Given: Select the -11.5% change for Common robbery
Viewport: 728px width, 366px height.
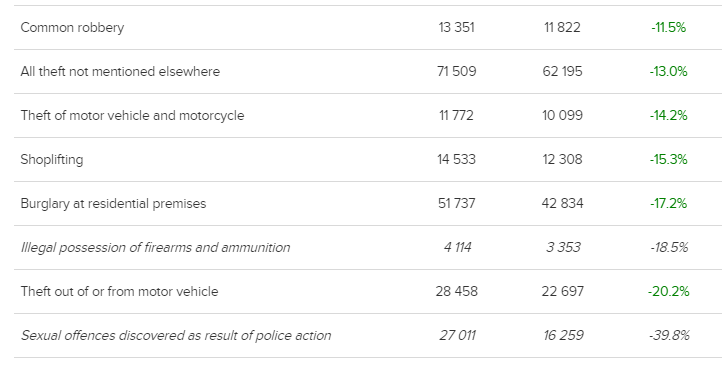Looking at the screenshot, I should [668, 27].
